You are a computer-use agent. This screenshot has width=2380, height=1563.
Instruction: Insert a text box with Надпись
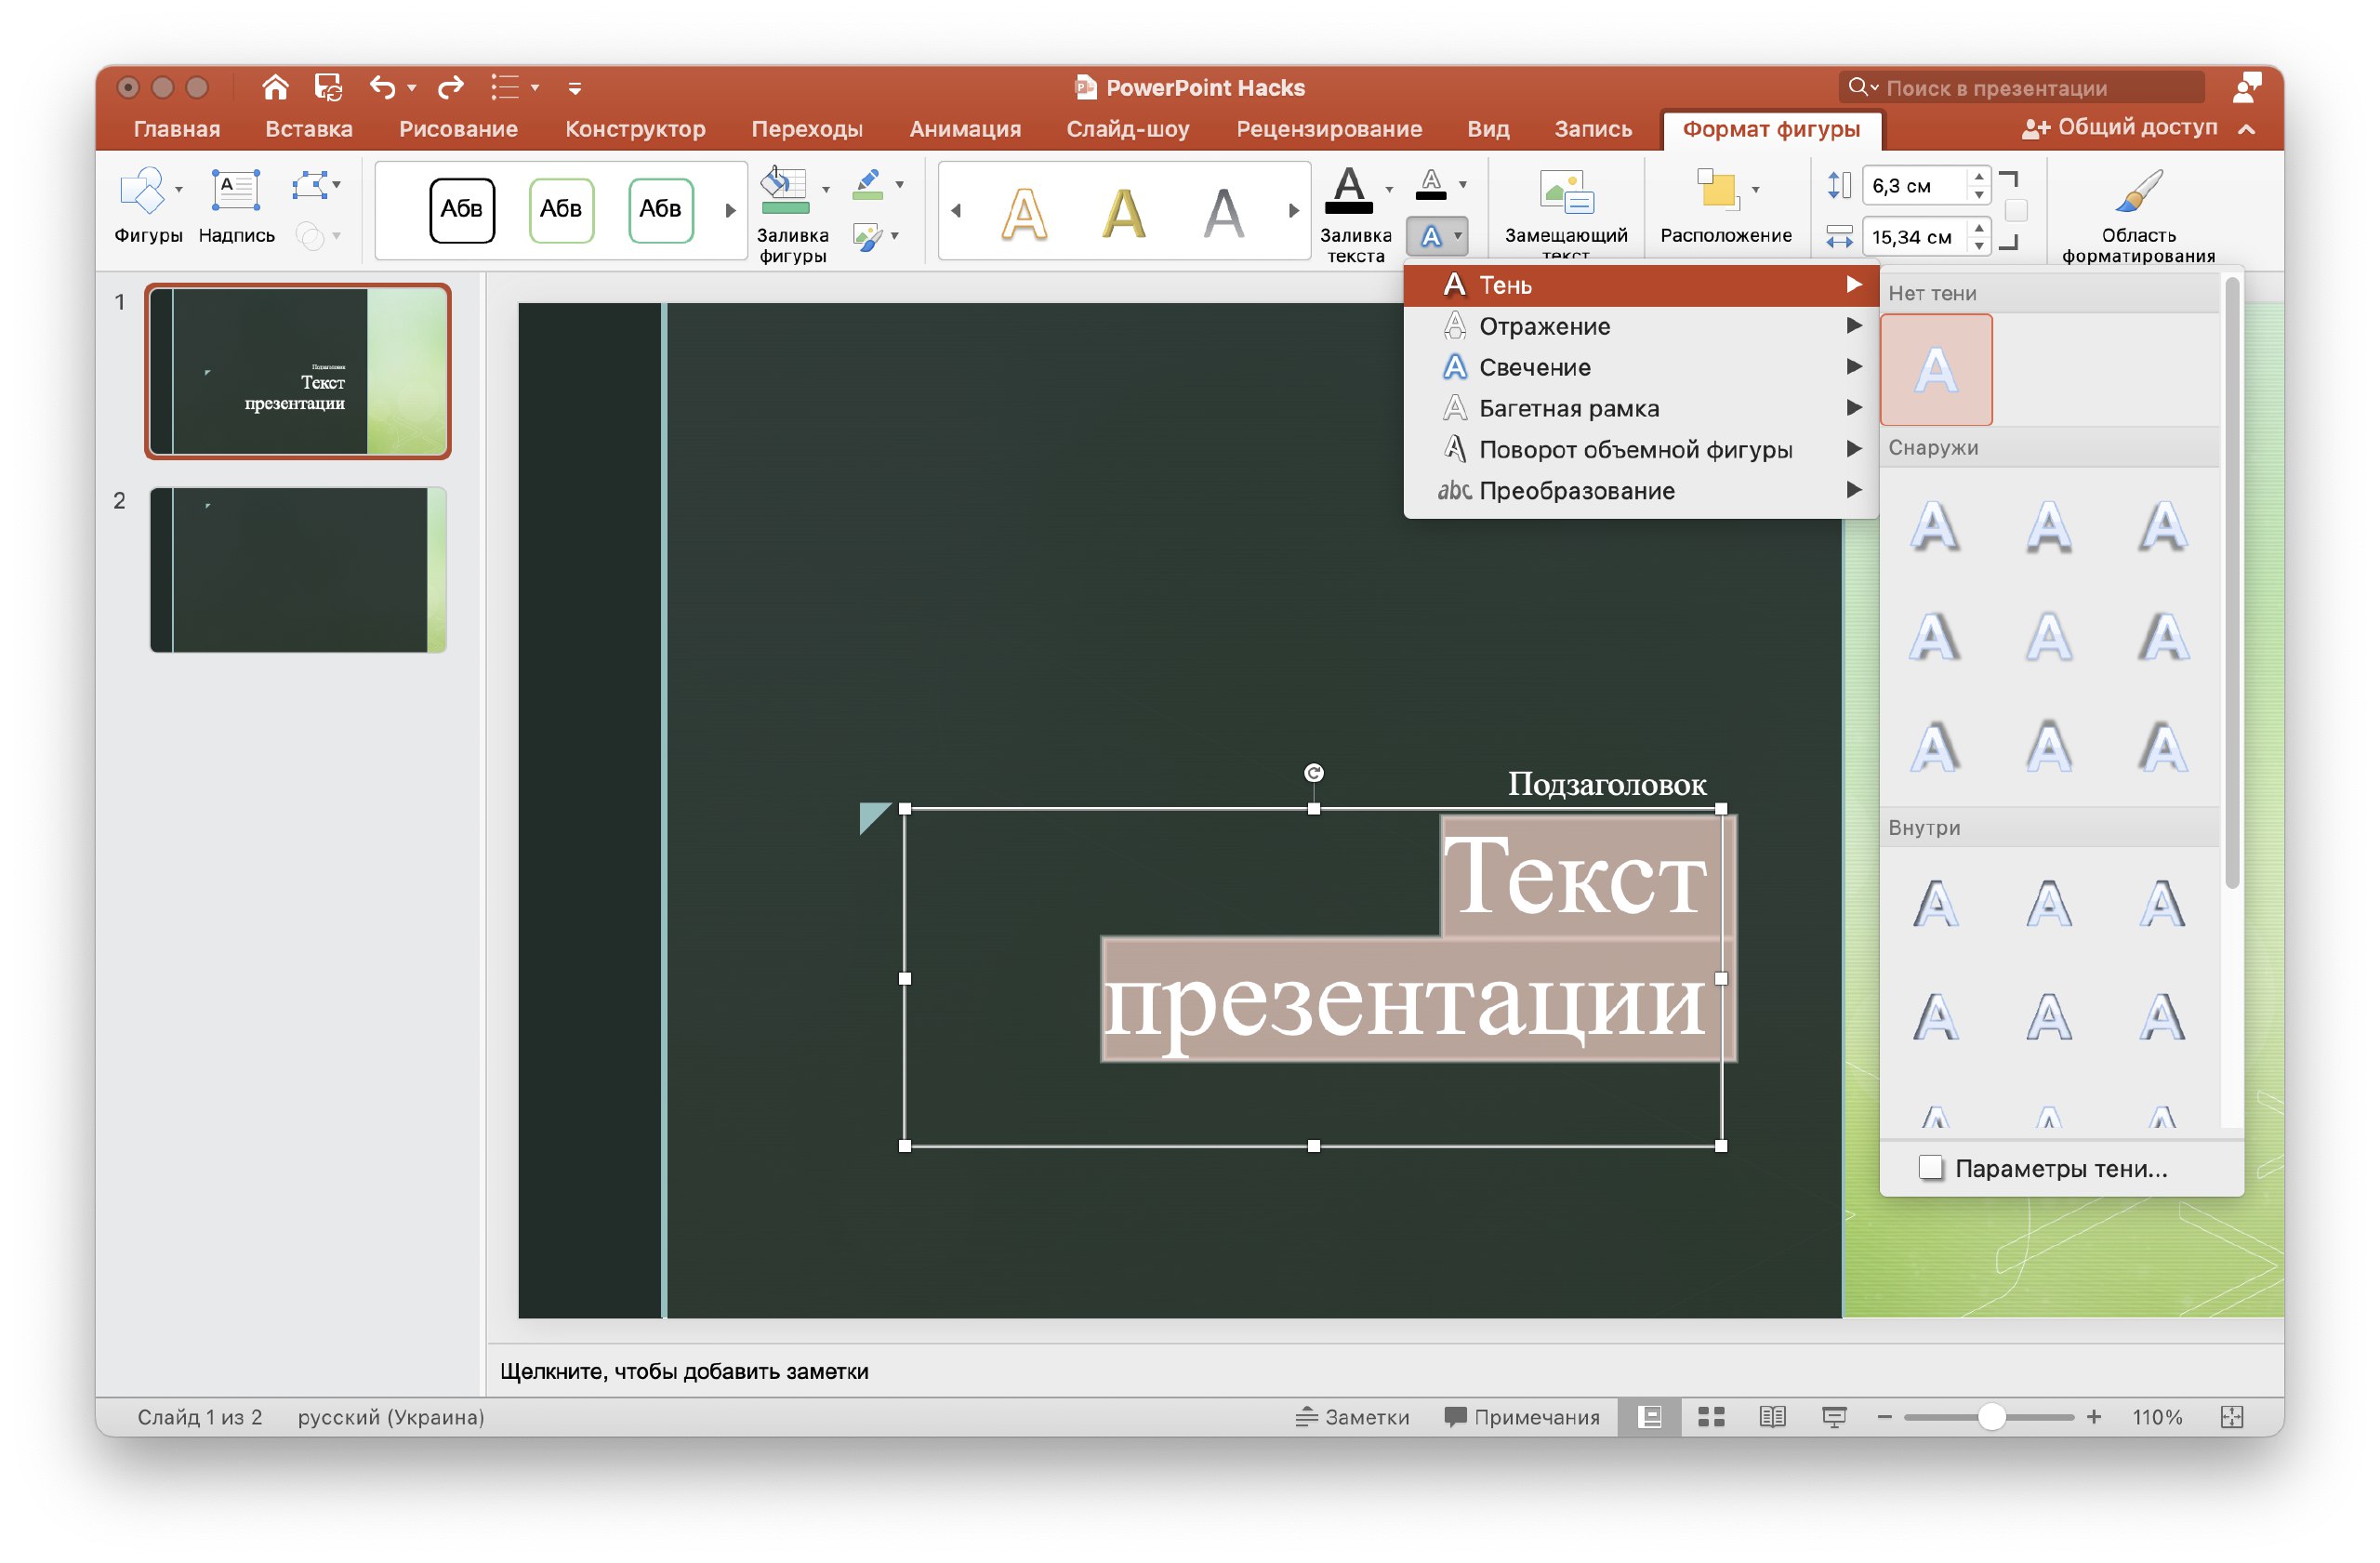[x=236, y=191]
